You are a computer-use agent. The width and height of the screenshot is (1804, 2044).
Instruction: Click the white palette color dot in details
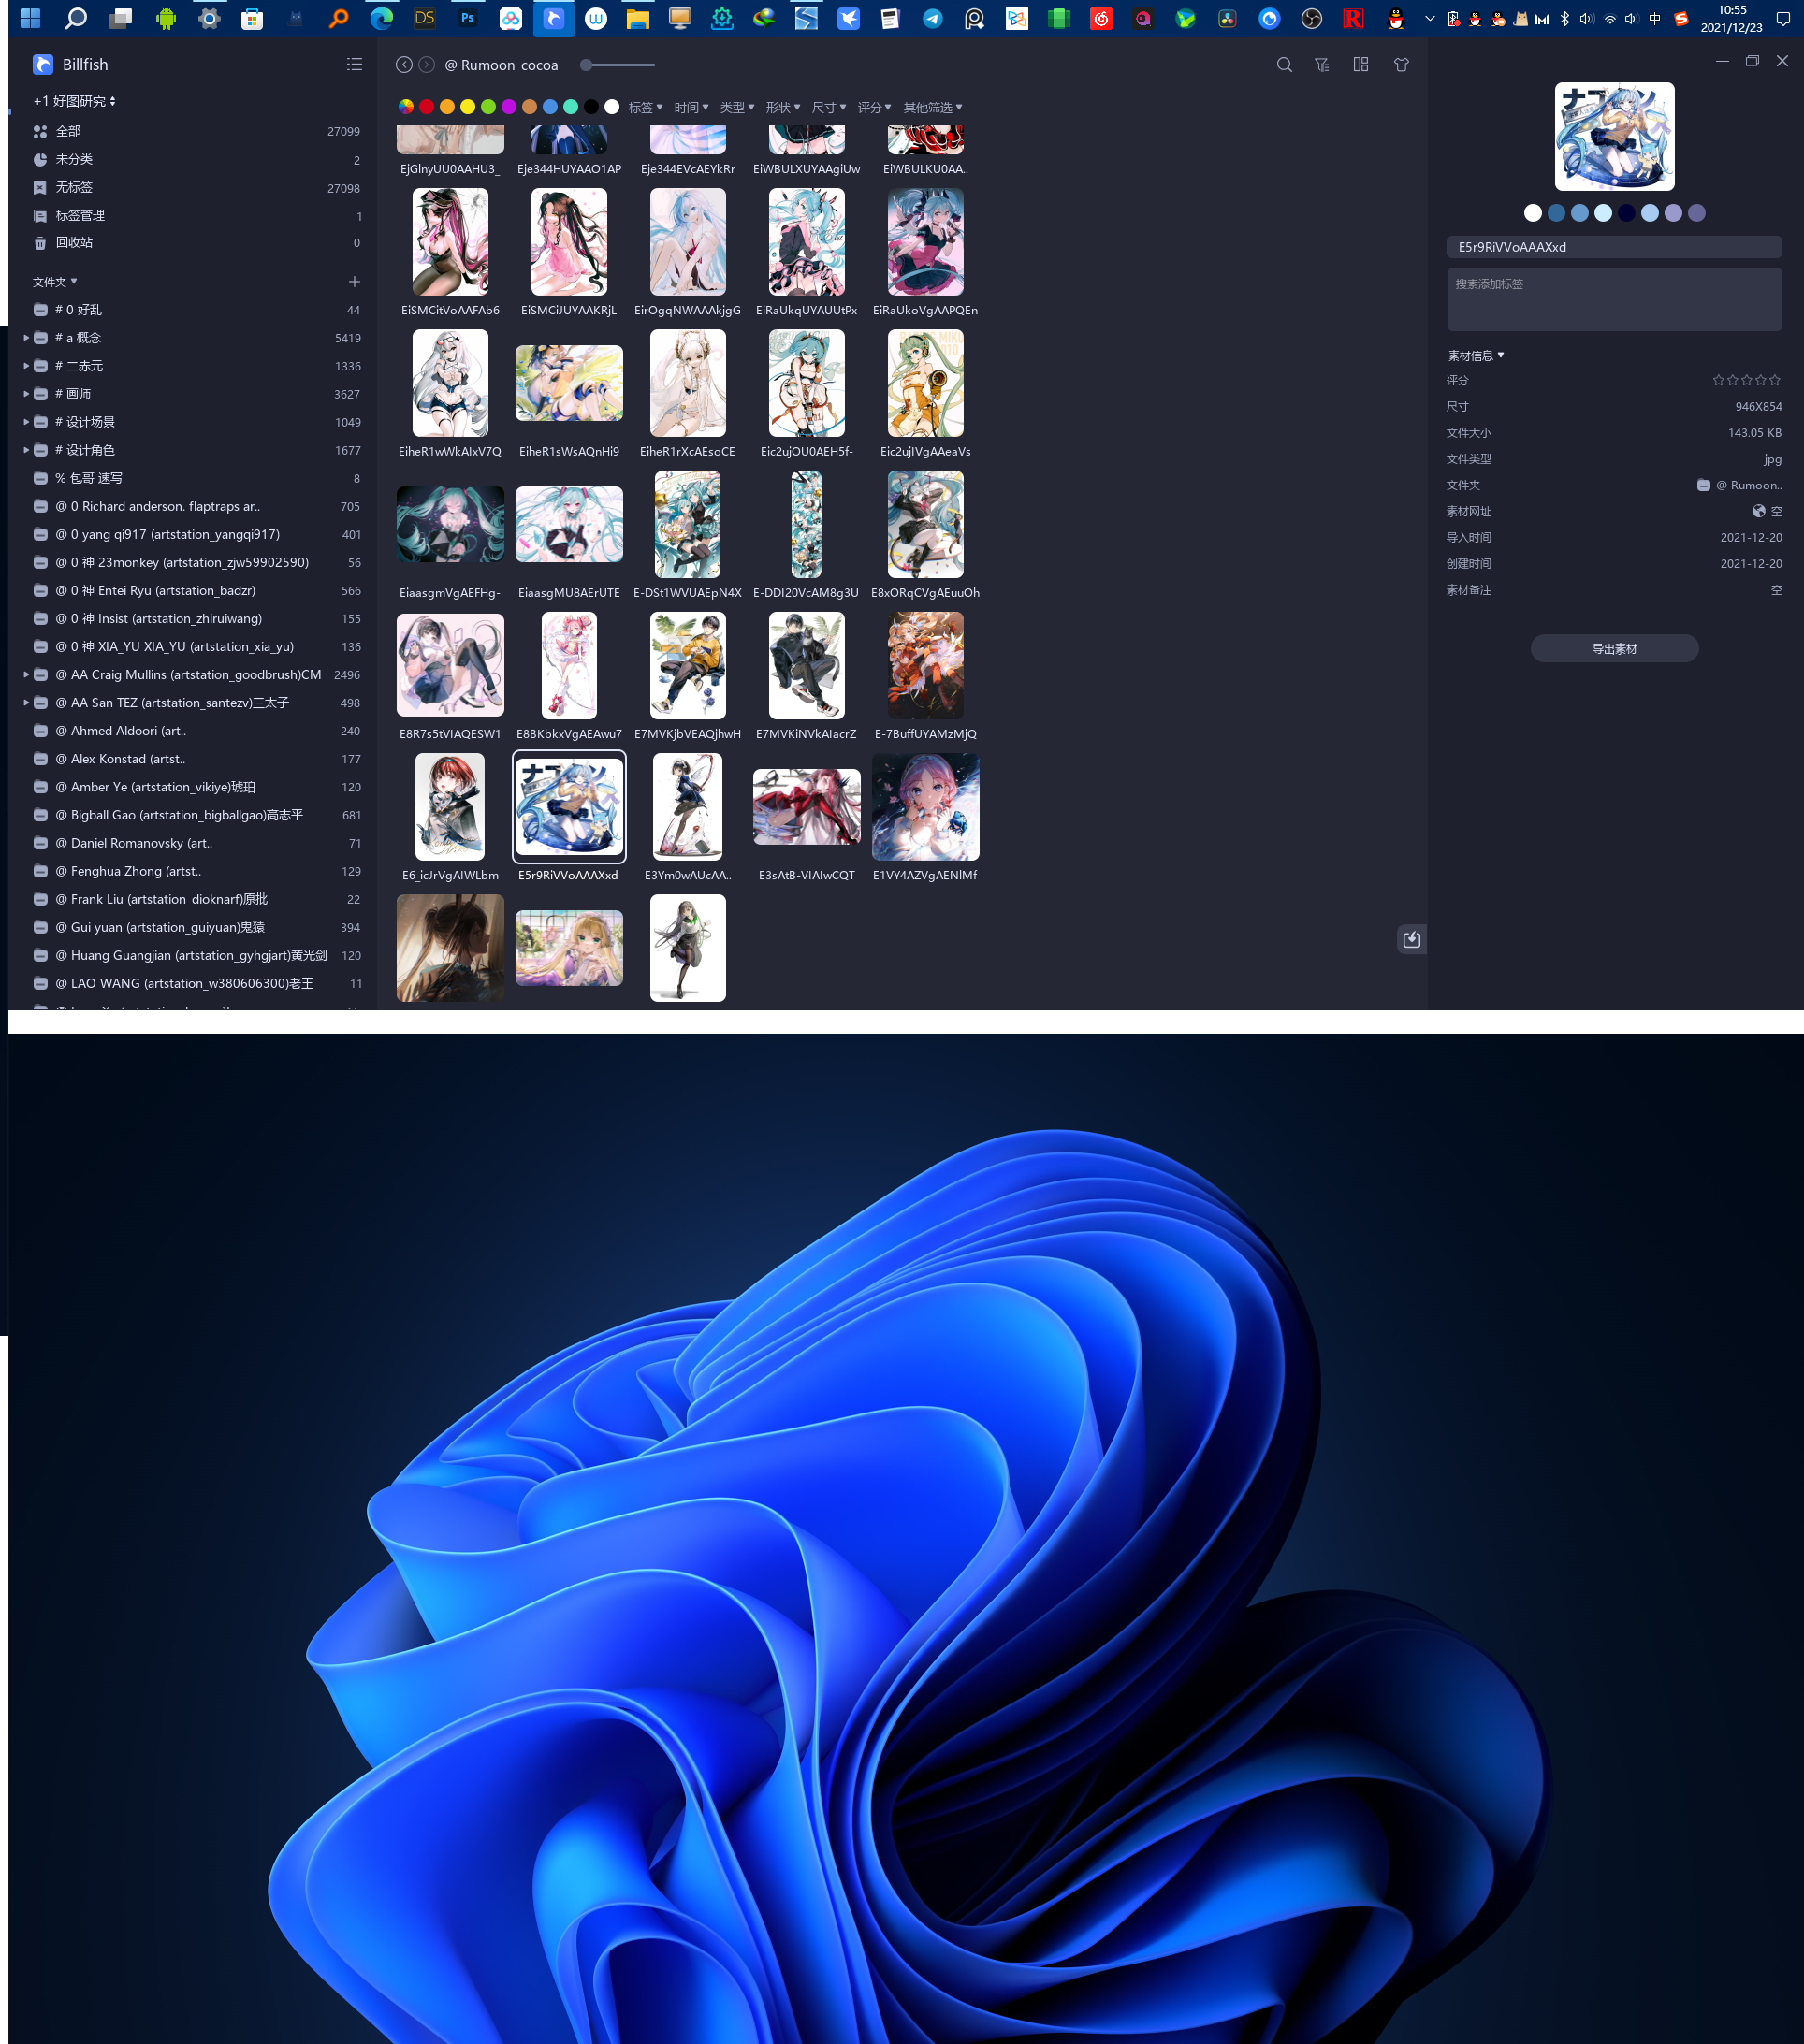pos(1532,213)
